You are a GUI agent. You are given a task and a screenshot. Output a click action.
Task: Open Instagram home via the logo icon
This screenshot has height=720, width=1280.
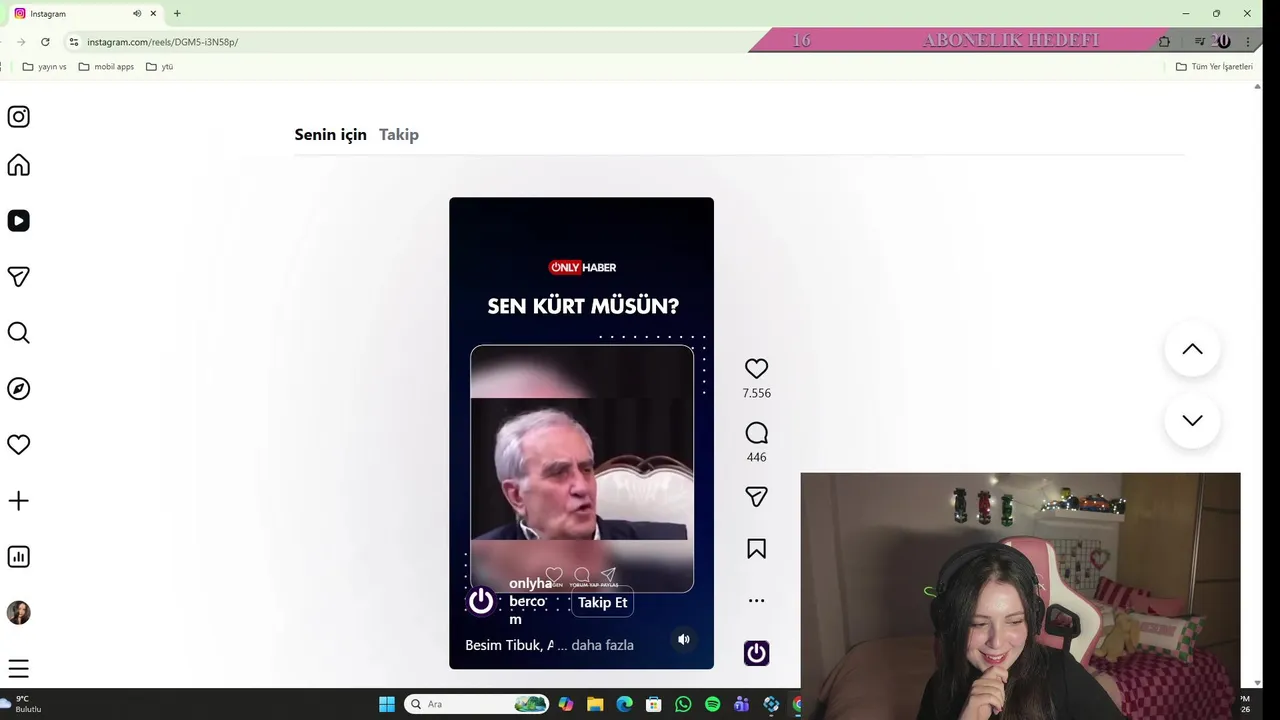[x=18, y=117]
